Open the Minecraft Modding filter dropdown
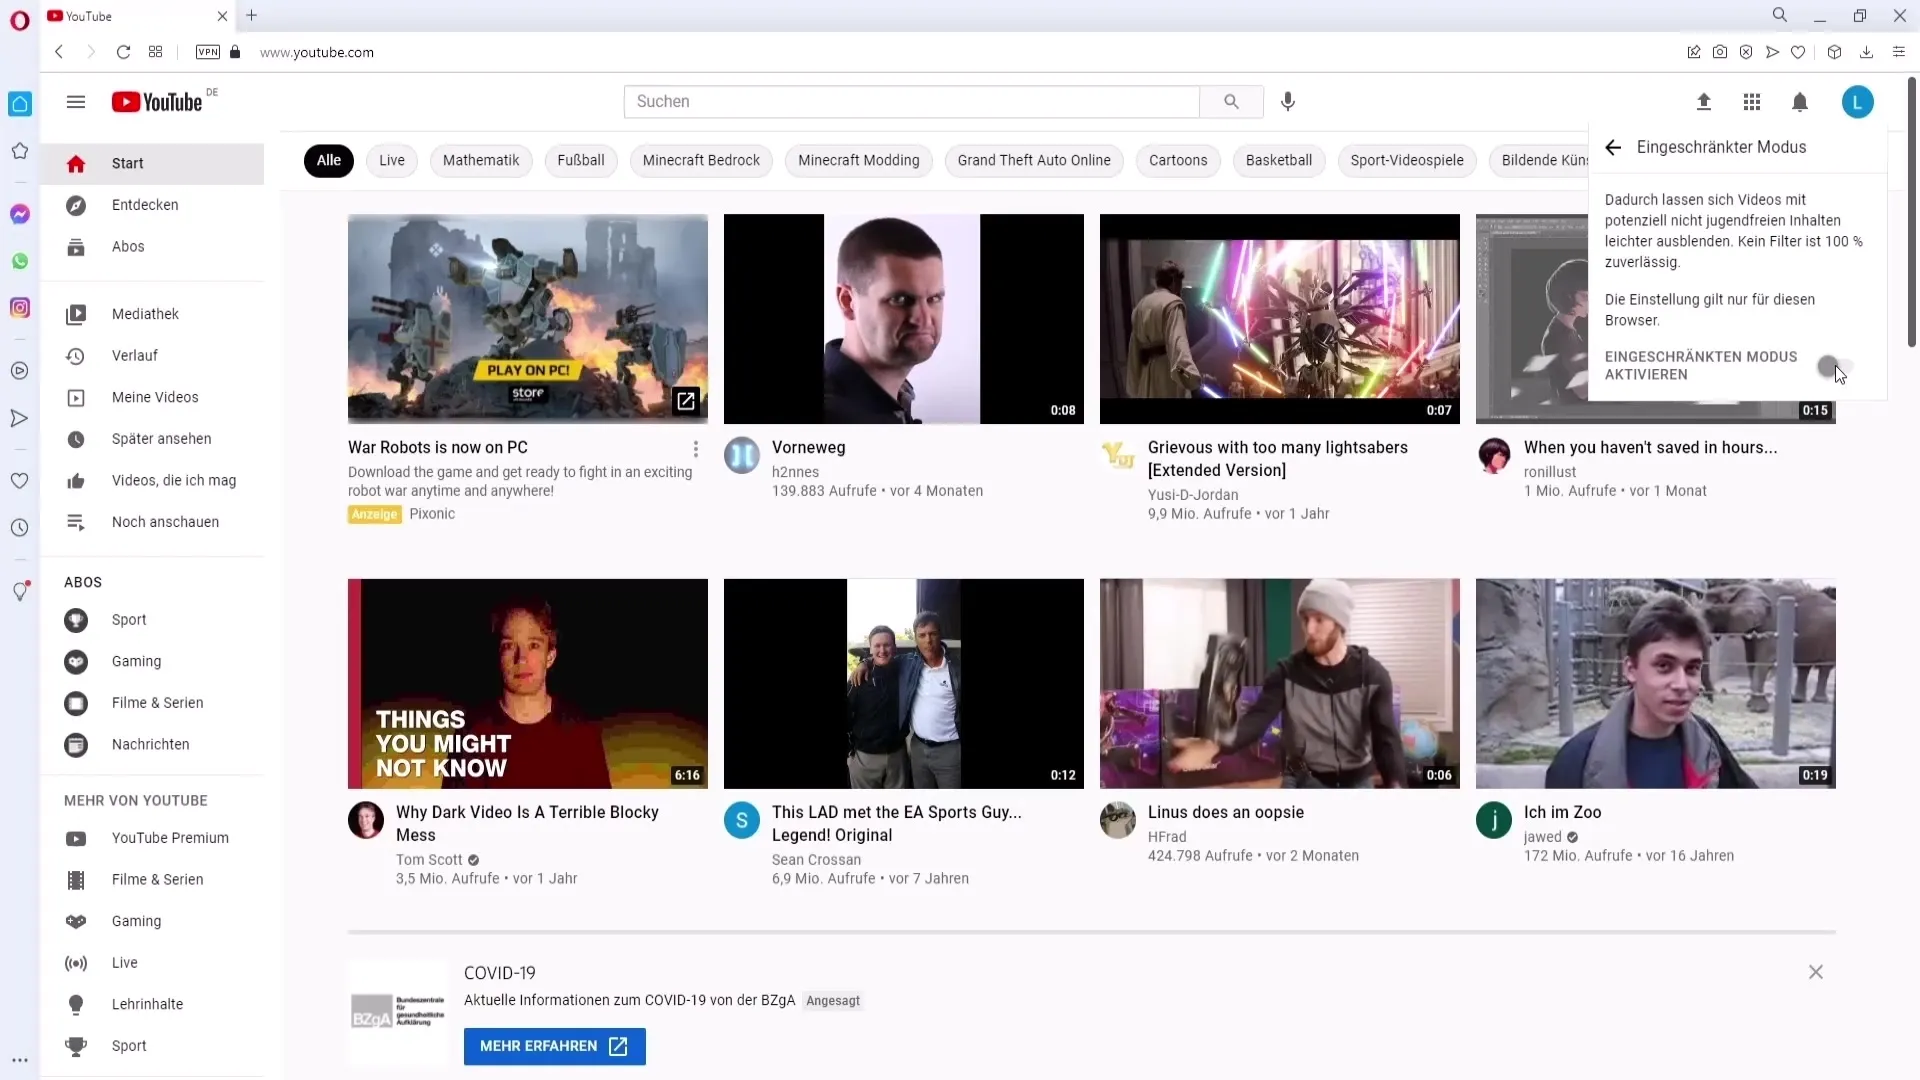1920x1080 pixels. (858, 158)
